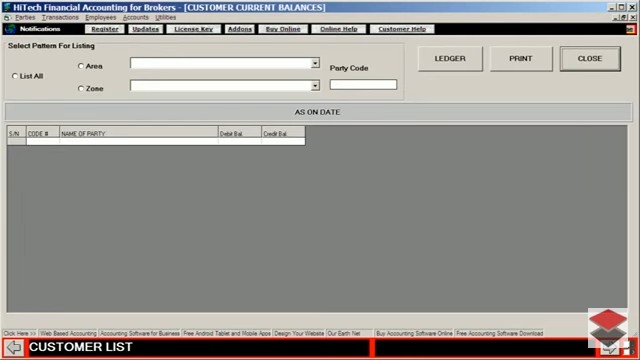Click the Debit Bal column header

[x=240, y=133]
